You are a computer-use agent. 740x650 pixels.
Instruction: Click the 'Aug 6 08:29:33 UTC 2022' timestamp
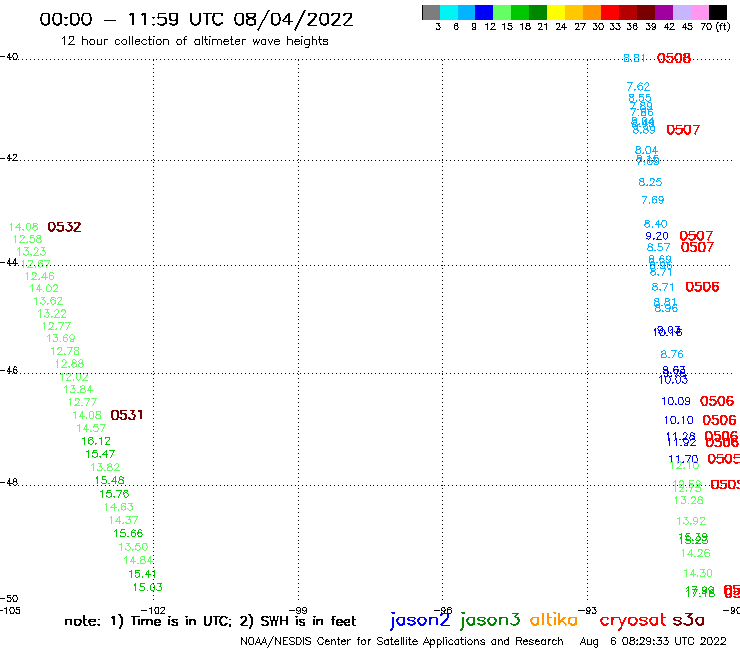(653, 641)
